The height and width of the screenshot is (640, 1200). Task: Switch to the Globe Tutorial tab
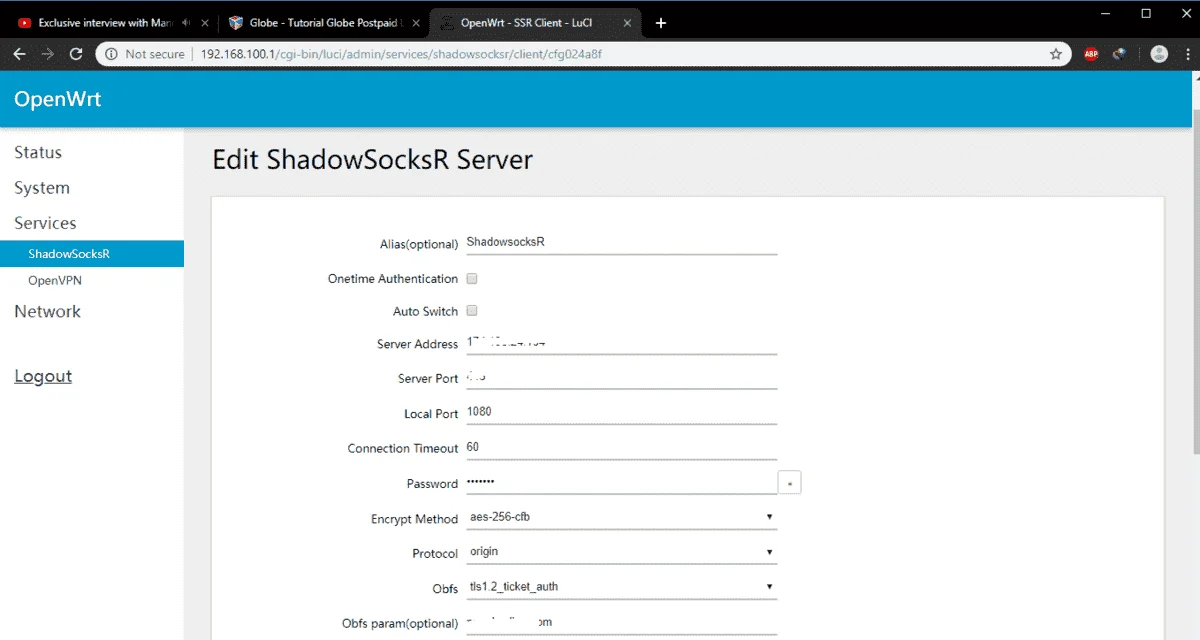pos(323,23)
